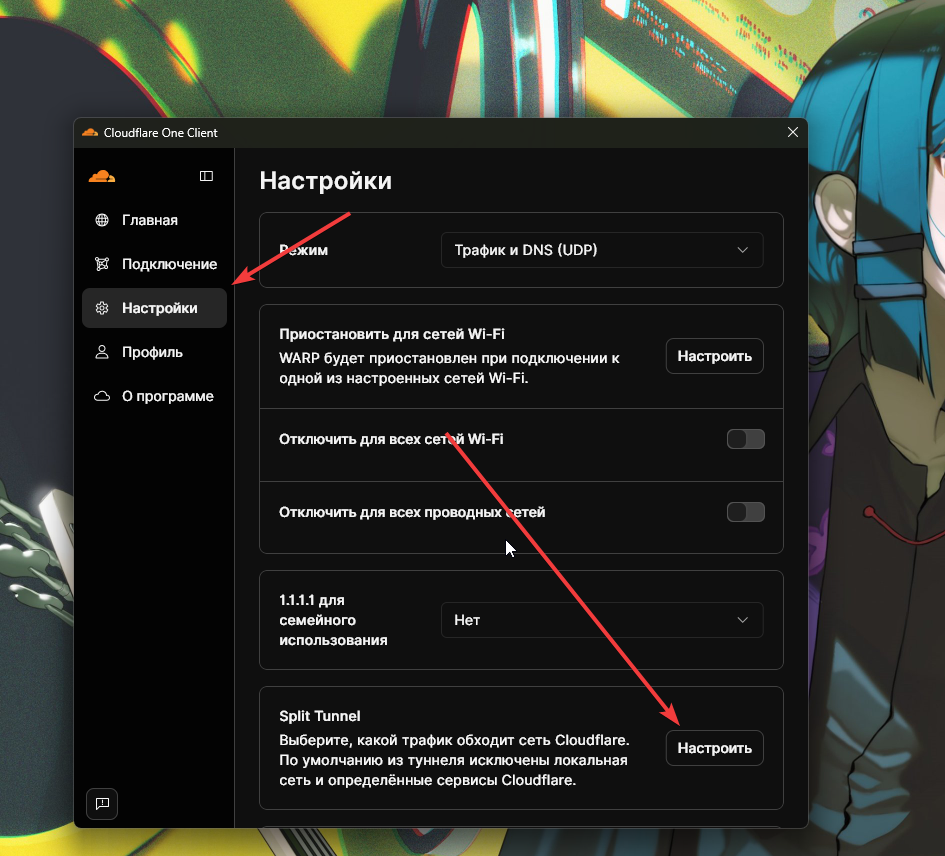Image resolution: width=945 pixels, height=856 pixels.
Task: Open the Режим dropdown Трафик и DNS (UDP)
Action: (602, 250)
